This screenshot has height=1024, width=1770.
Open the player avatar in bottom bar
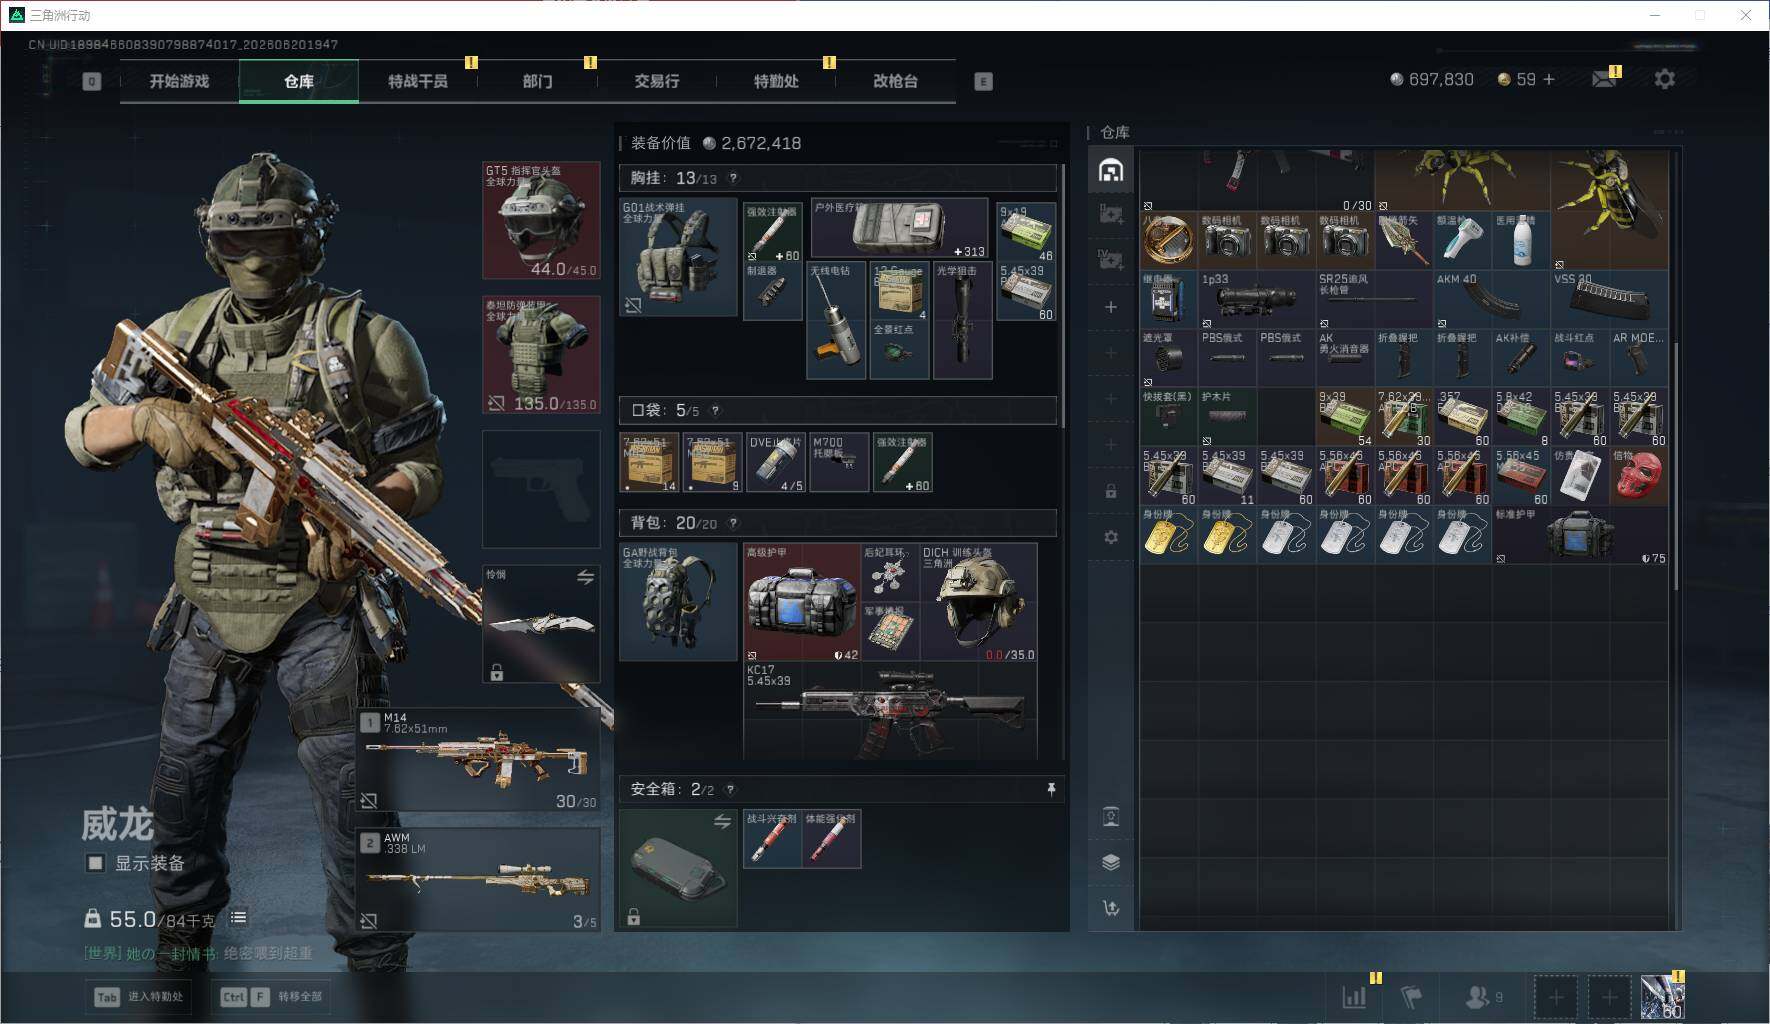coord(1663,997)
